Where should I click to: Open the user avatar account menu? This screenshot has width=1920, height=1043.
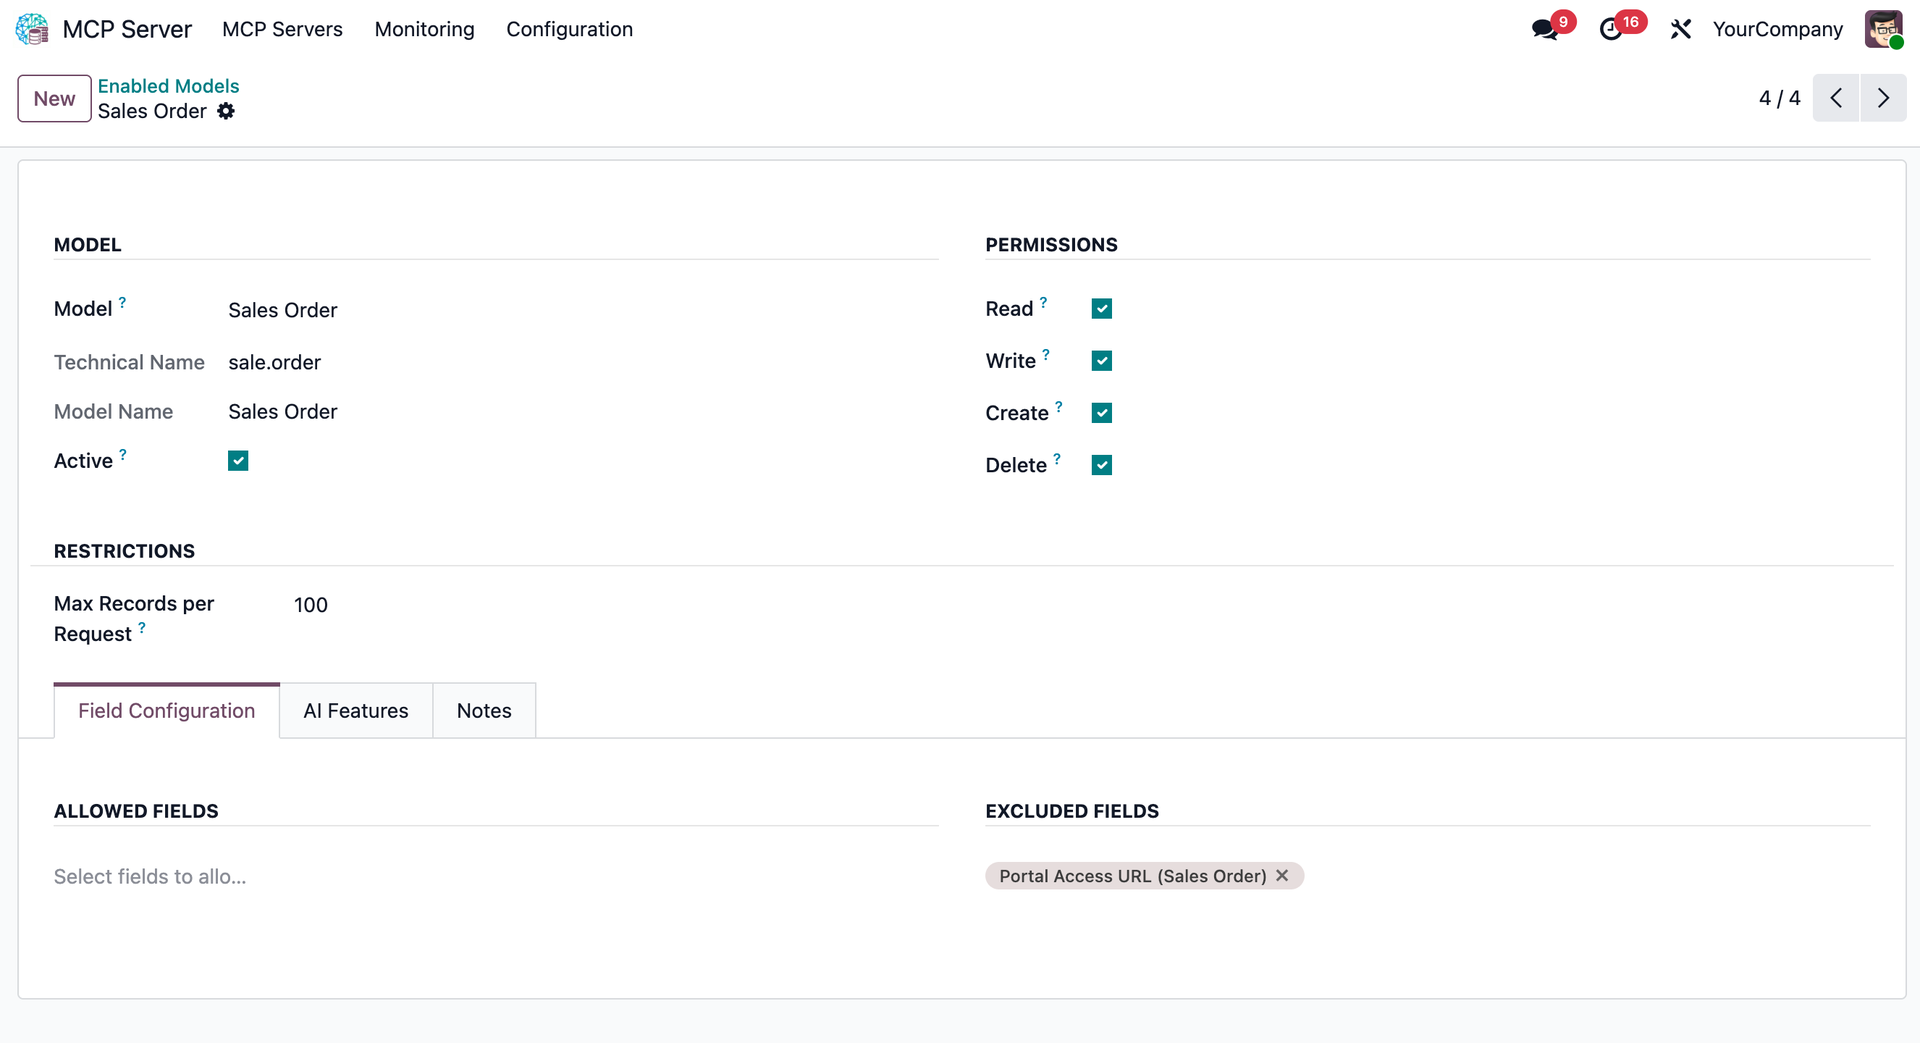coord(1885,29)
